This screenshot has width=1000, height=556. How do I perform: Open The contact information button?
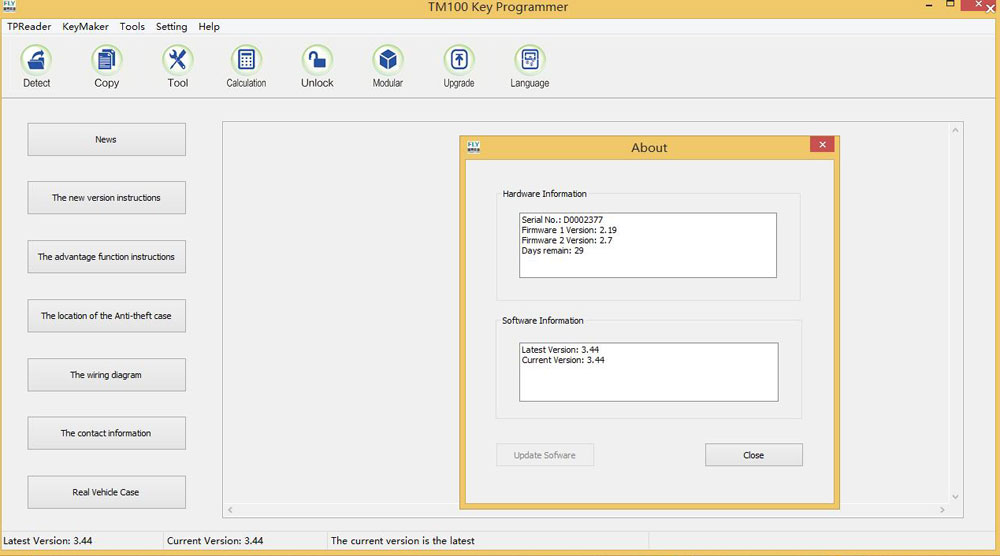click(107, 433)
